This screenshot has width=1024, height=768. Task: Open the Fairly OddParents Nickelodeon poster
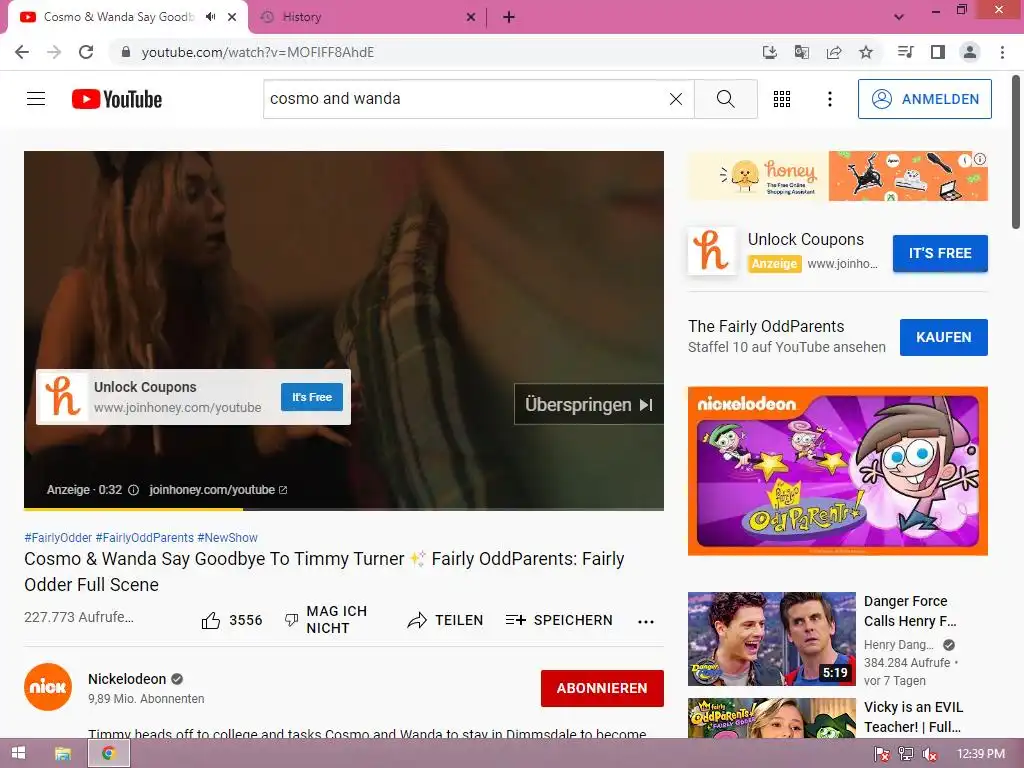[x=837, y=471]
